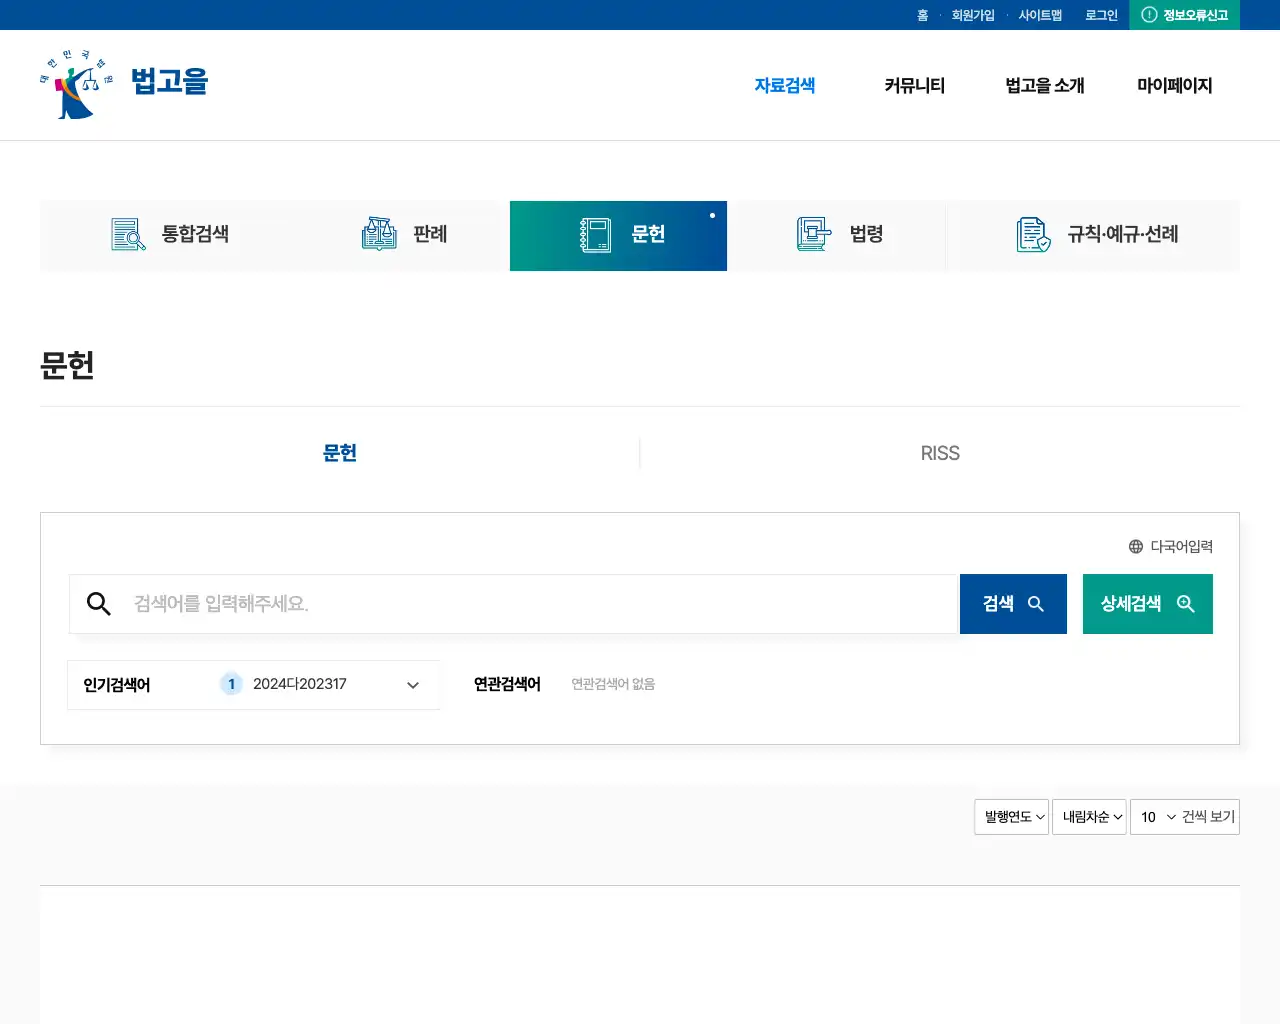Select the 문헌 category tab
The width and height of the screenshot is (1280, 1024).
618,235
